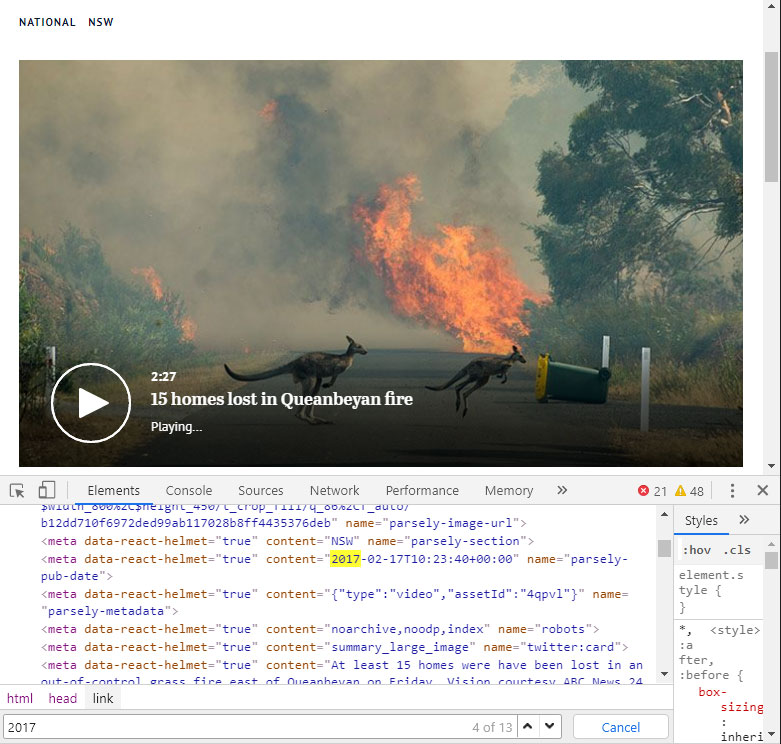Click the page vertical scrollbar thumb
Screen dimensions: 781x744
pyautogui.click(x=772, y=117)
